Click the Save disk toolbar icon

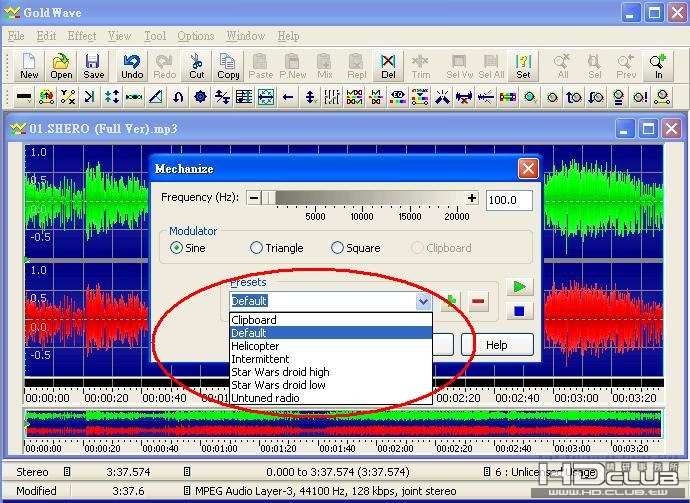(93, 66)
